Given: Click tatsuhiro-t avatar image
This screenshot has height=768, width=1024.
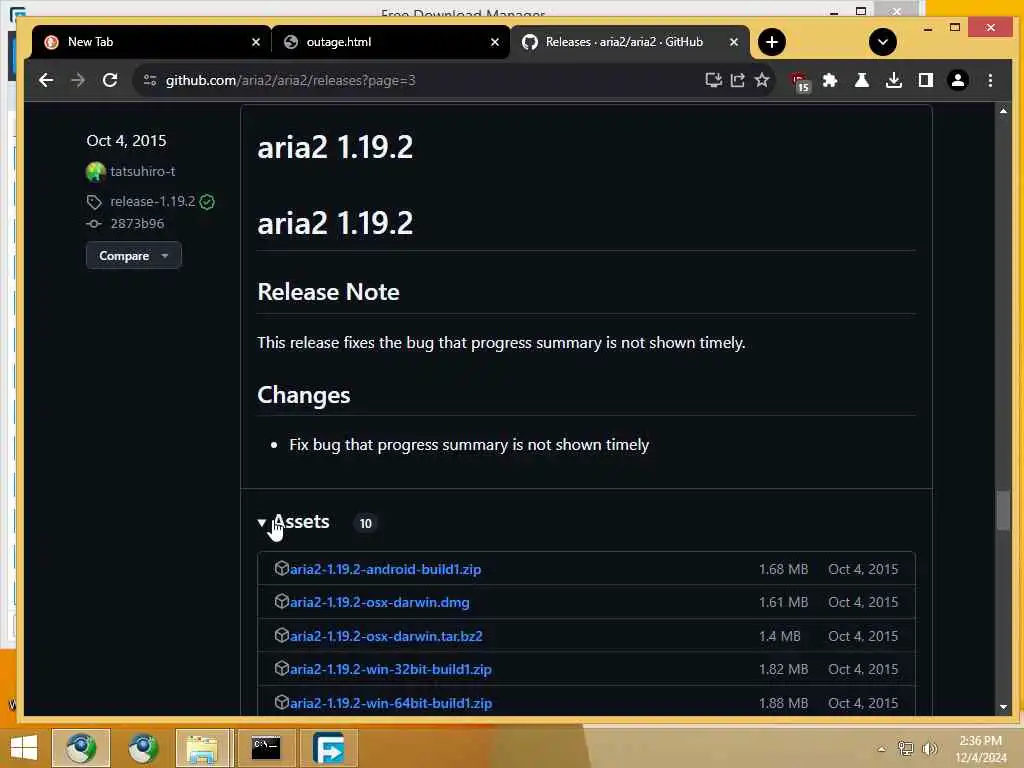Looking at the screenshot, I should tap(95, 172).
